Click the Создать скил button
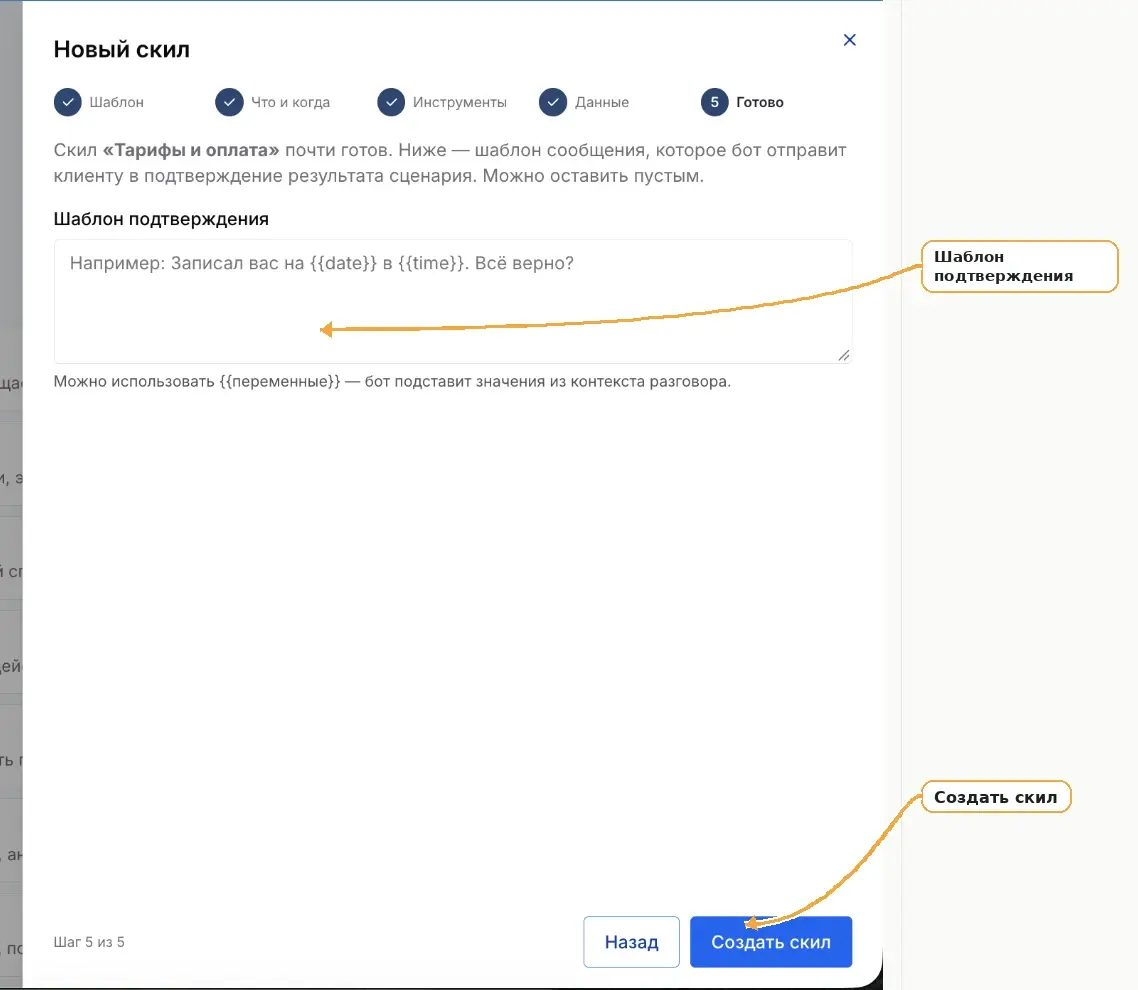This screenshot has width=1138, height=990. pos(771,942)
